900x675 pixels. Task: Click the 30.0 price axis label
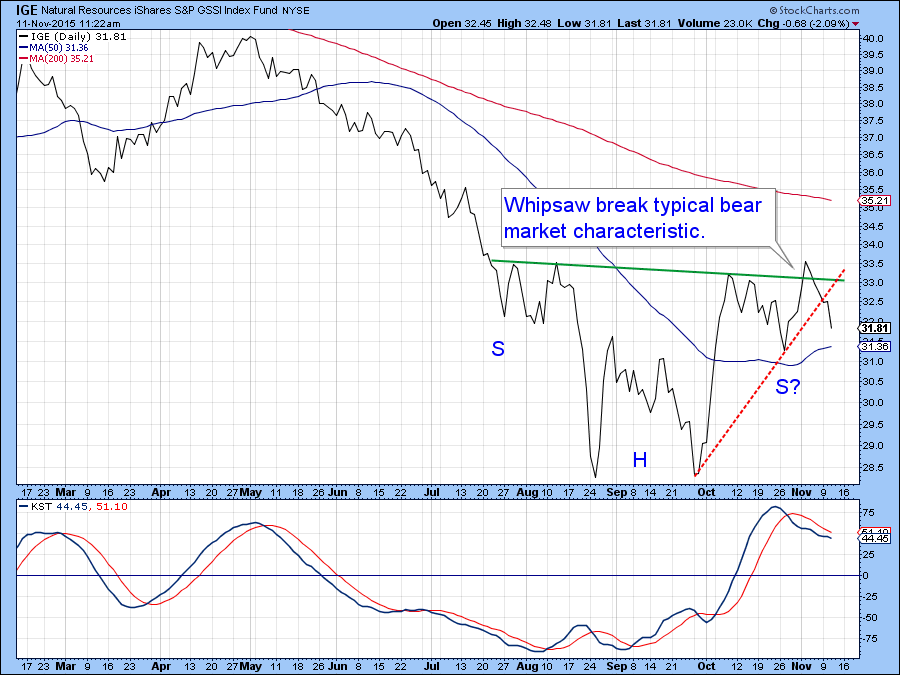pos(873,402)
